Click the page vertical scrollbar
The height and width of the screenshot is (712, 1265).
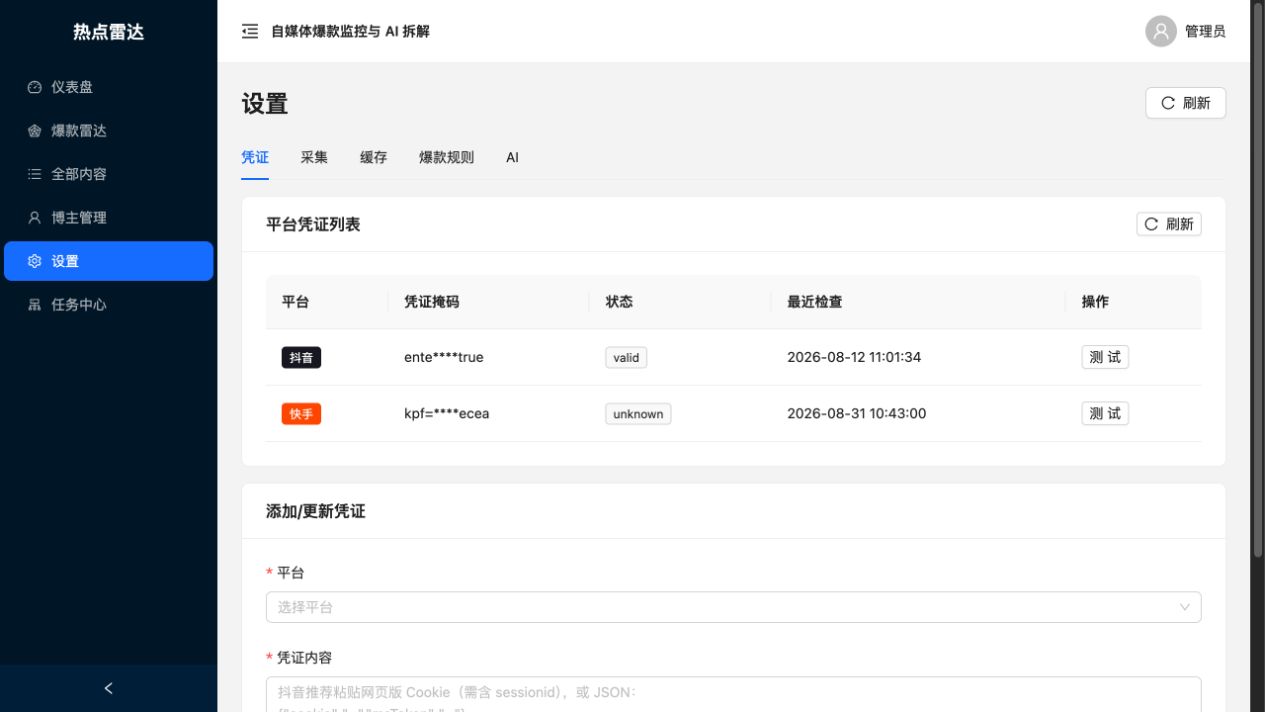pyautogui.click(x=1258, y=280)
